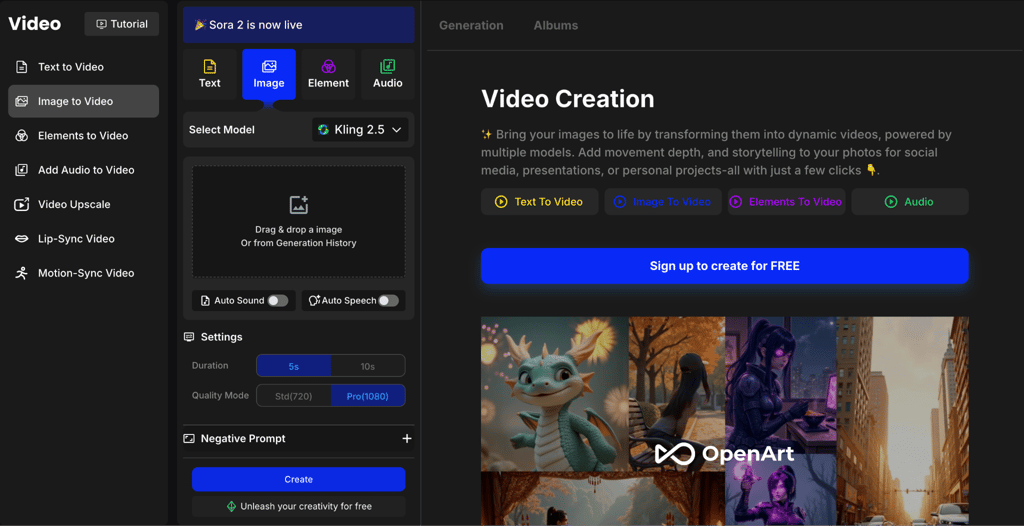This screenshot has height=526, width=1024.
Task: Click play icon on green Audio button
Action: (x=891, y=202)
